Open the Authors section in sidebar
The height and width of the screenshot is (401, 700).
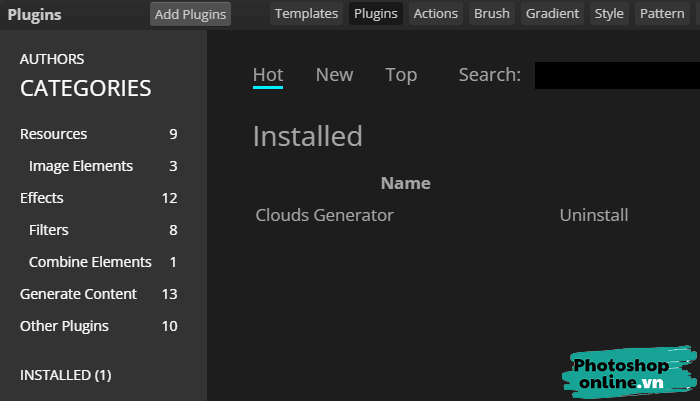click(52, 59)
